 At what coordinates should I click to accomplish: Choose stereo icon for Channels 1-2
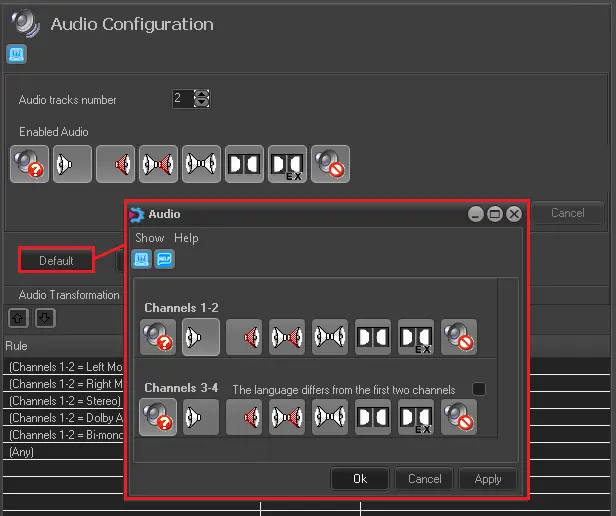[330, 337]
